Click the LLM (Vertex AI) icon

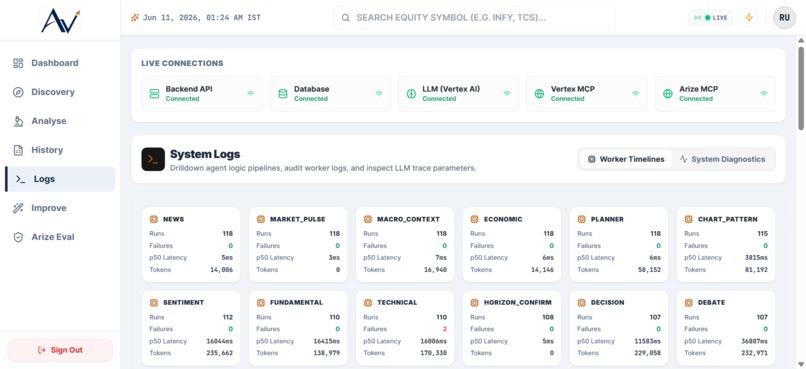click(x=411, y=94)
